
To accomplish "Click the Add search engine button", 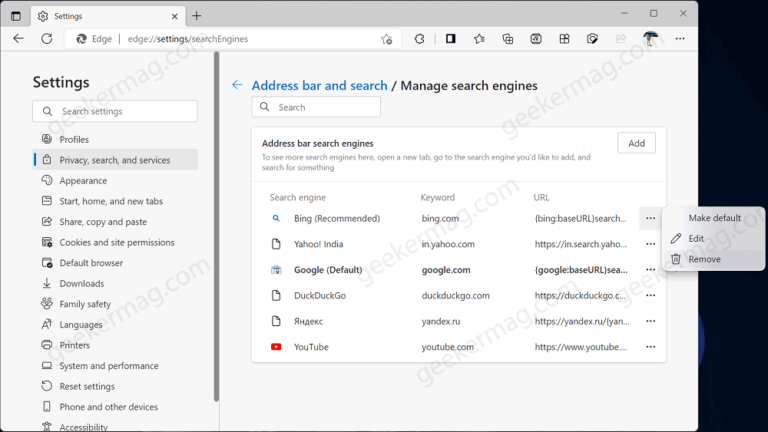I will (x=636, y=144).
